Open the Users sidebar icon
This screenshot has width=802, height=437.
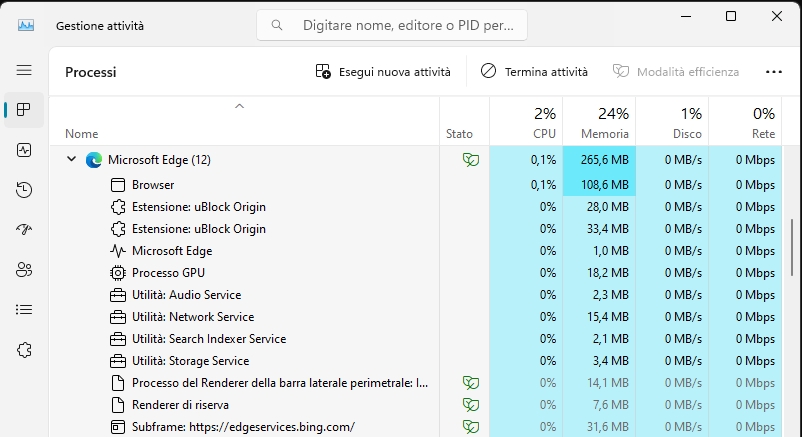coord(24,270)
